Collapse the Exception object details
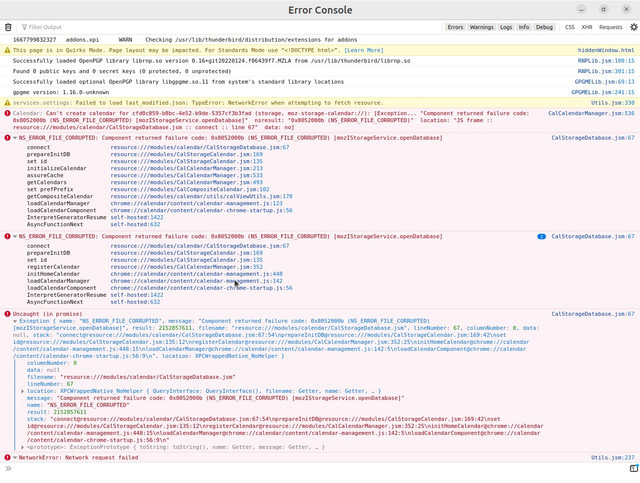Screen dimensions: 640x483 pos(15,321)
